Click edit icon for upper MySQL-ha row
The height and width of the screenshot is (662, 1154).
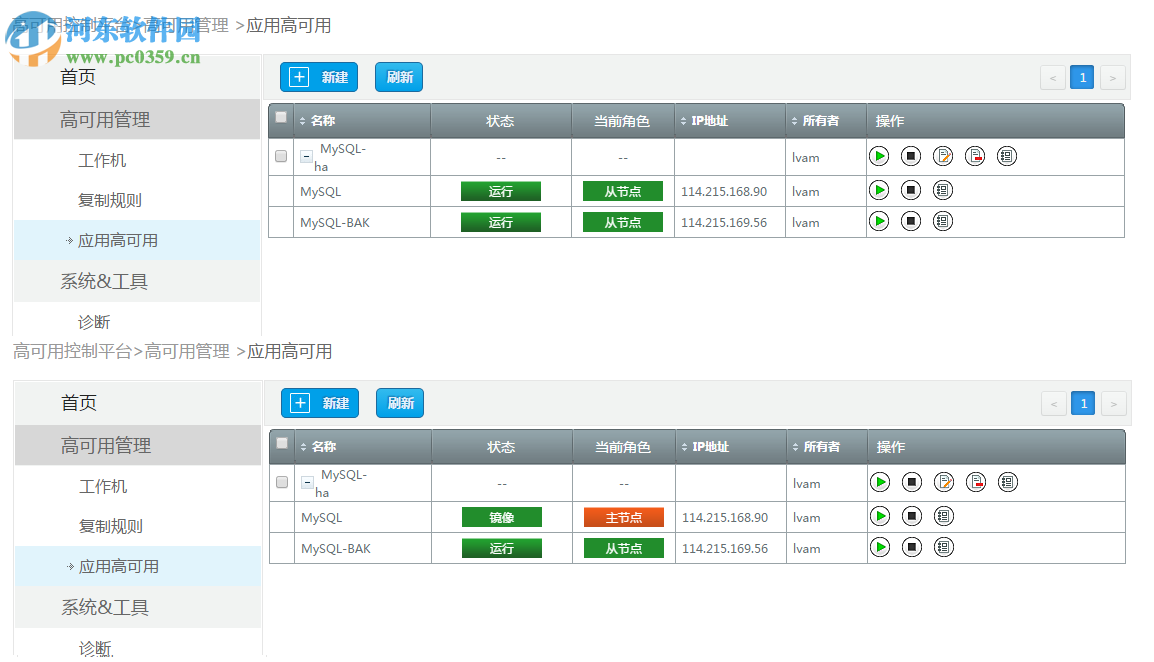click(943, 156)
